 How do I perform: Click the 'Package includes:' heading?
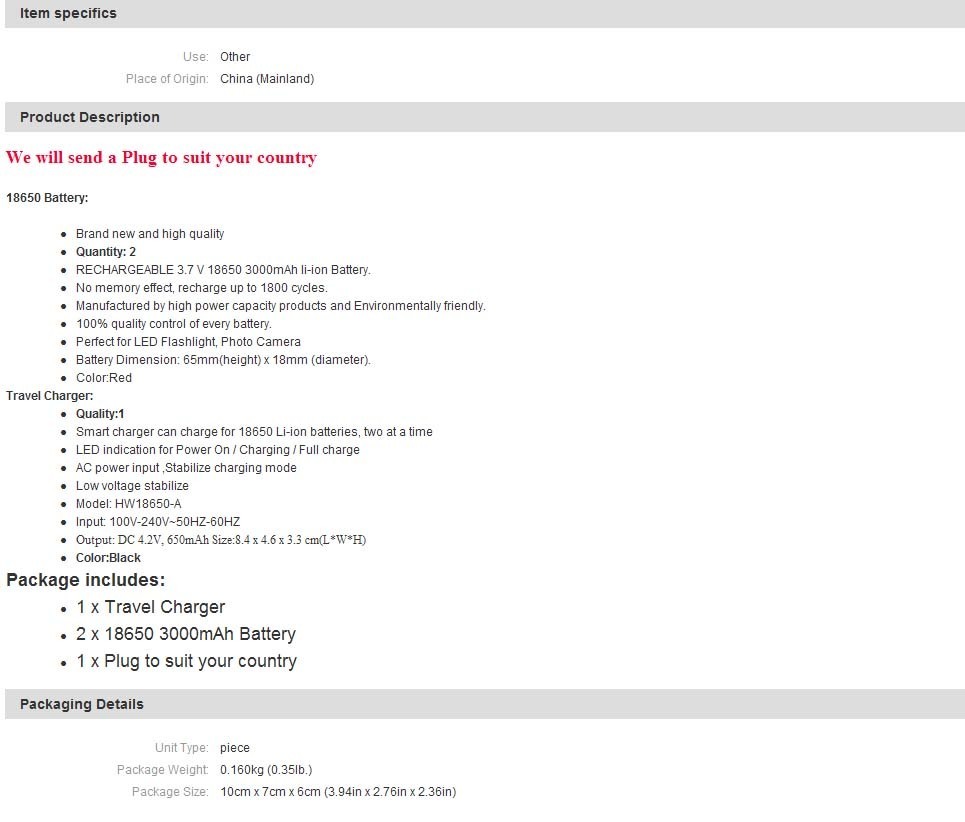pos(86,580)
